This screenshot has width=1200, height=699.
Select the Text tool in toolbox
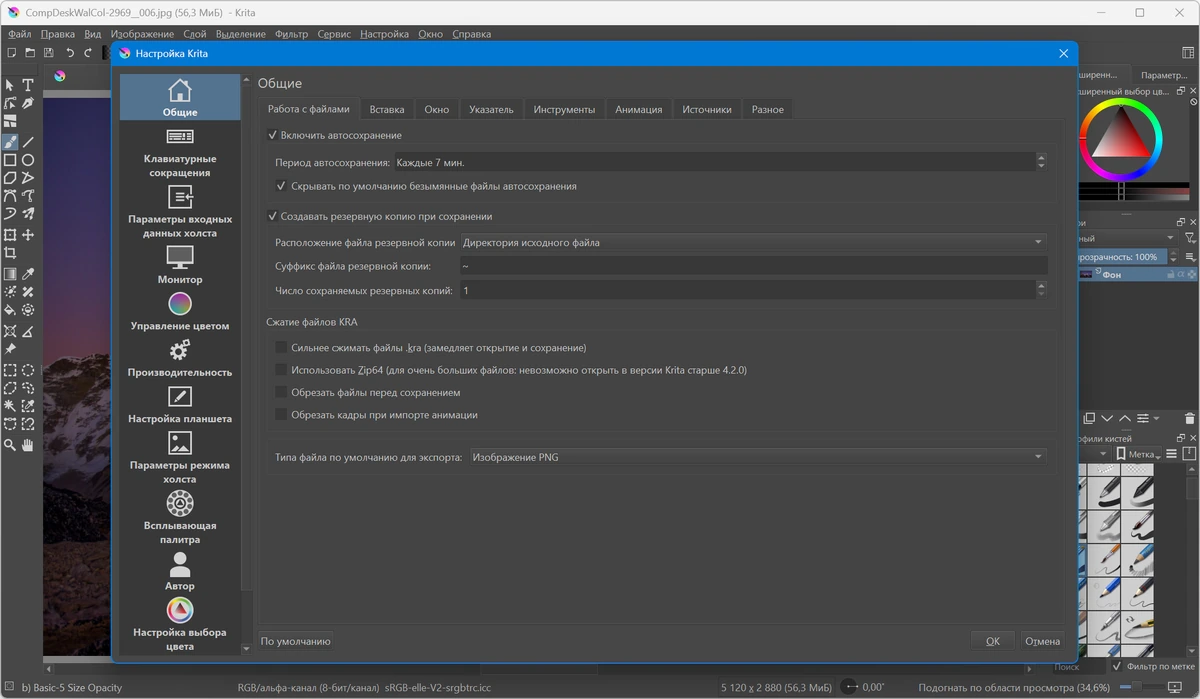tap(29, 85)
